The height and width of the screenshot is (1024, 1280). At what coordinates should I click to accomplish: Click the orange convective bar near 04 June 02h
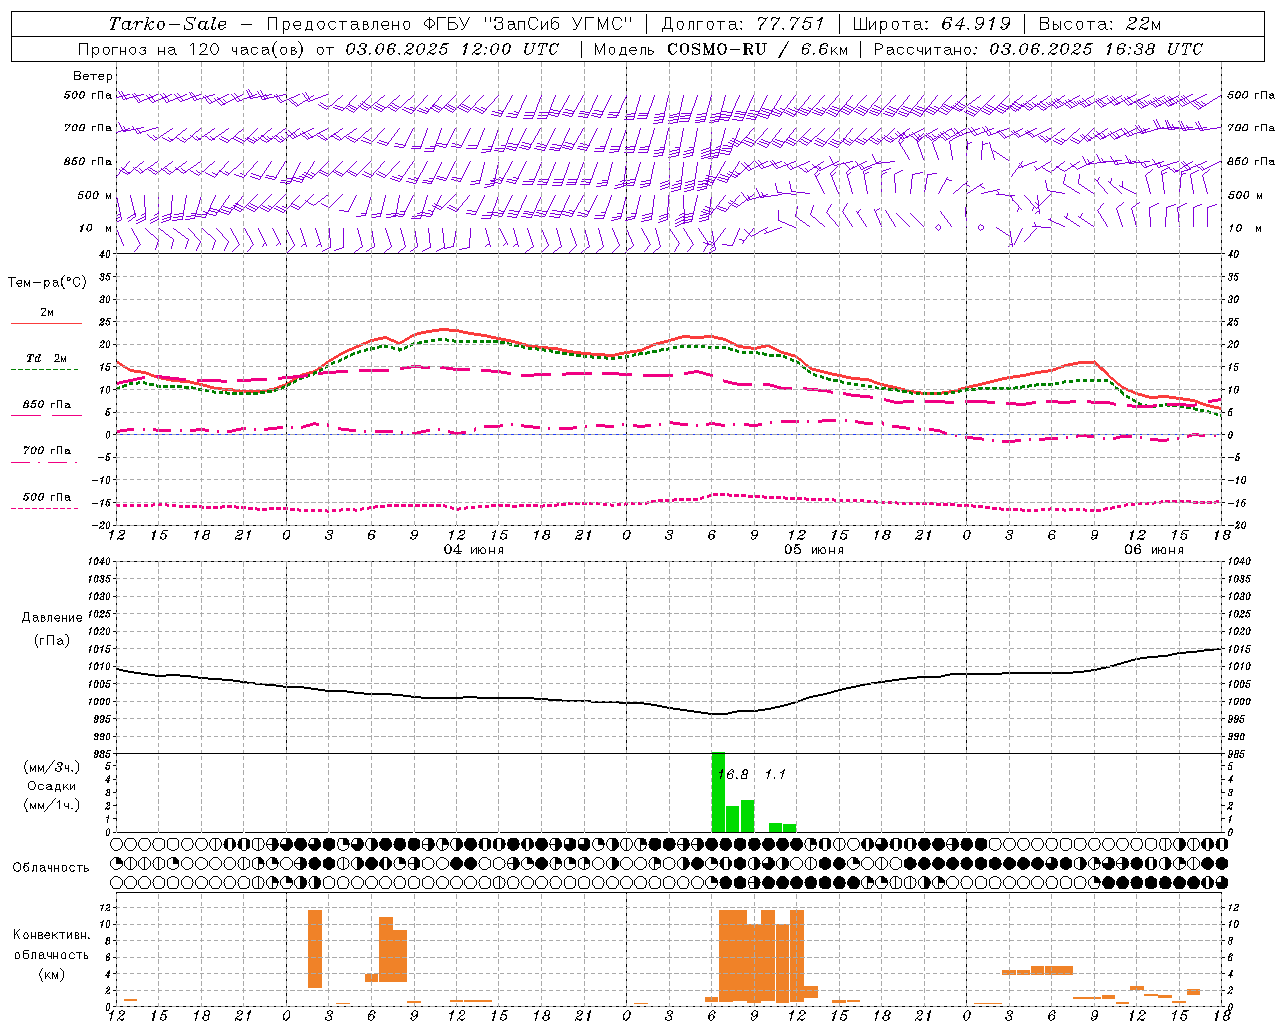tap(315, 949)
